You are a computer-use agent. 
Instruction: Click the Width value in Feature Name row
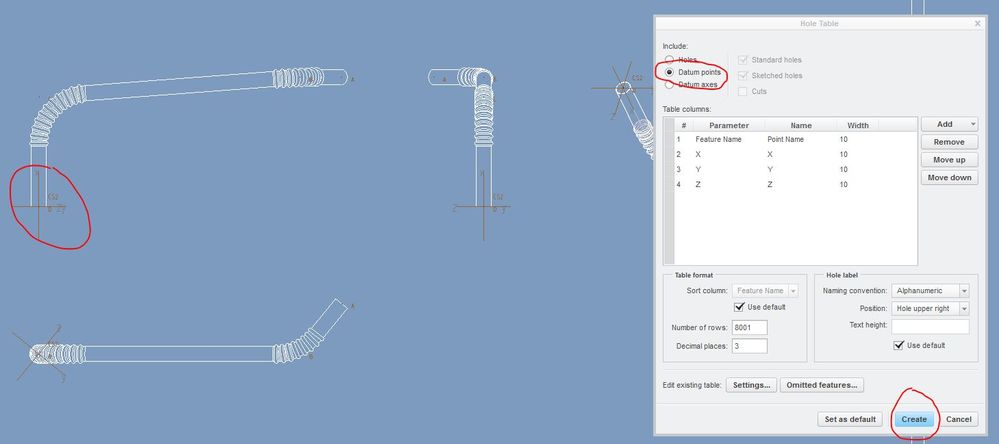point(844,139)
